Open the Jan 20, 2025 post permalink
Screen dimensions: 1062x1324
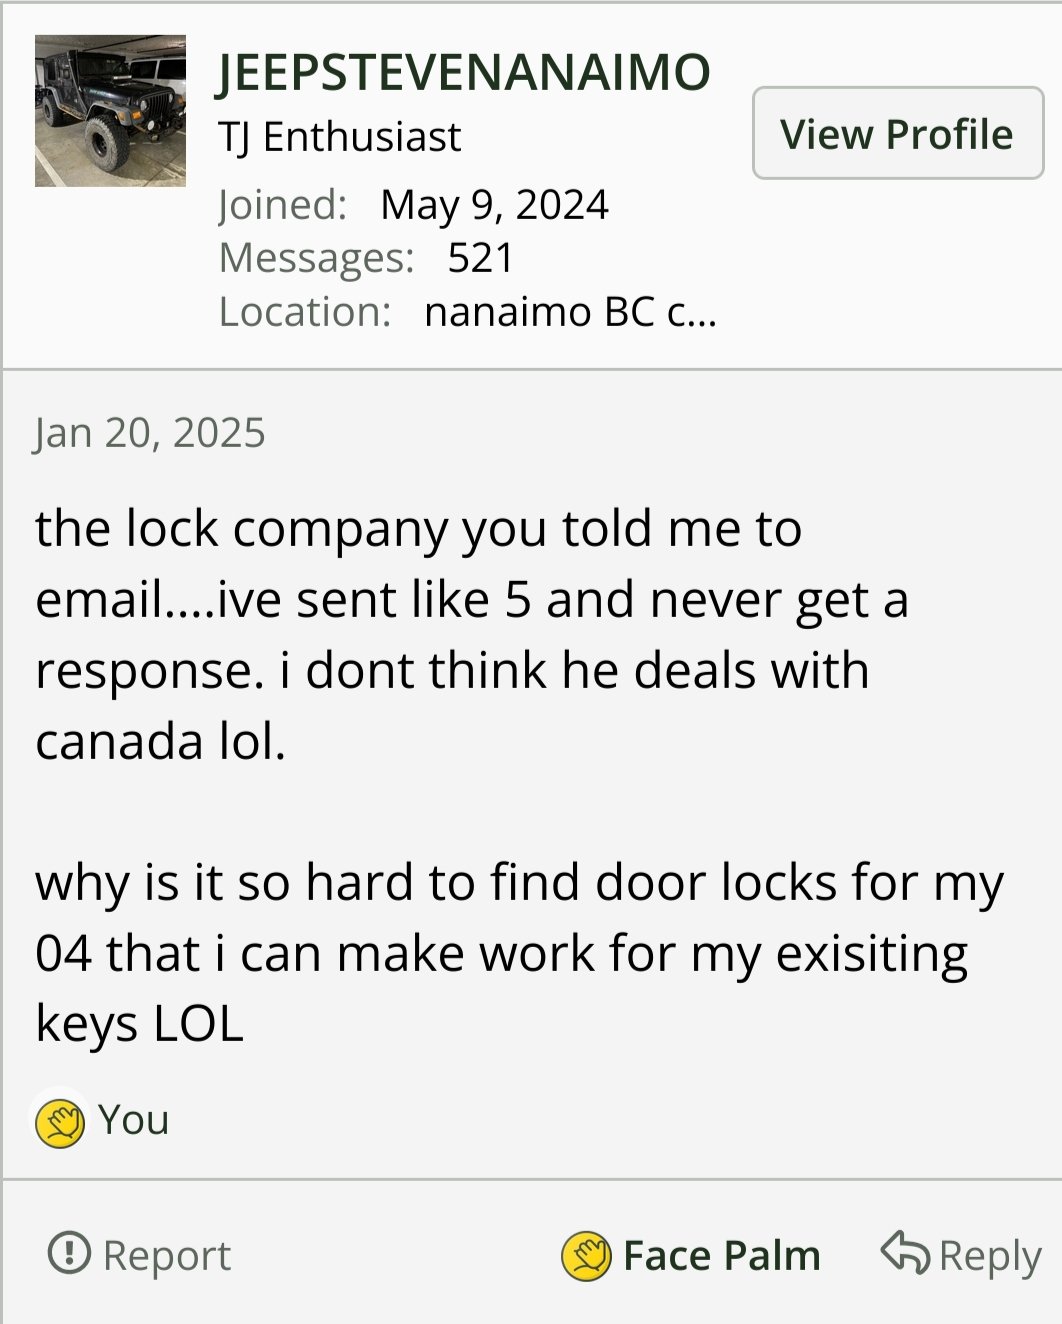[x=150, y=433]
